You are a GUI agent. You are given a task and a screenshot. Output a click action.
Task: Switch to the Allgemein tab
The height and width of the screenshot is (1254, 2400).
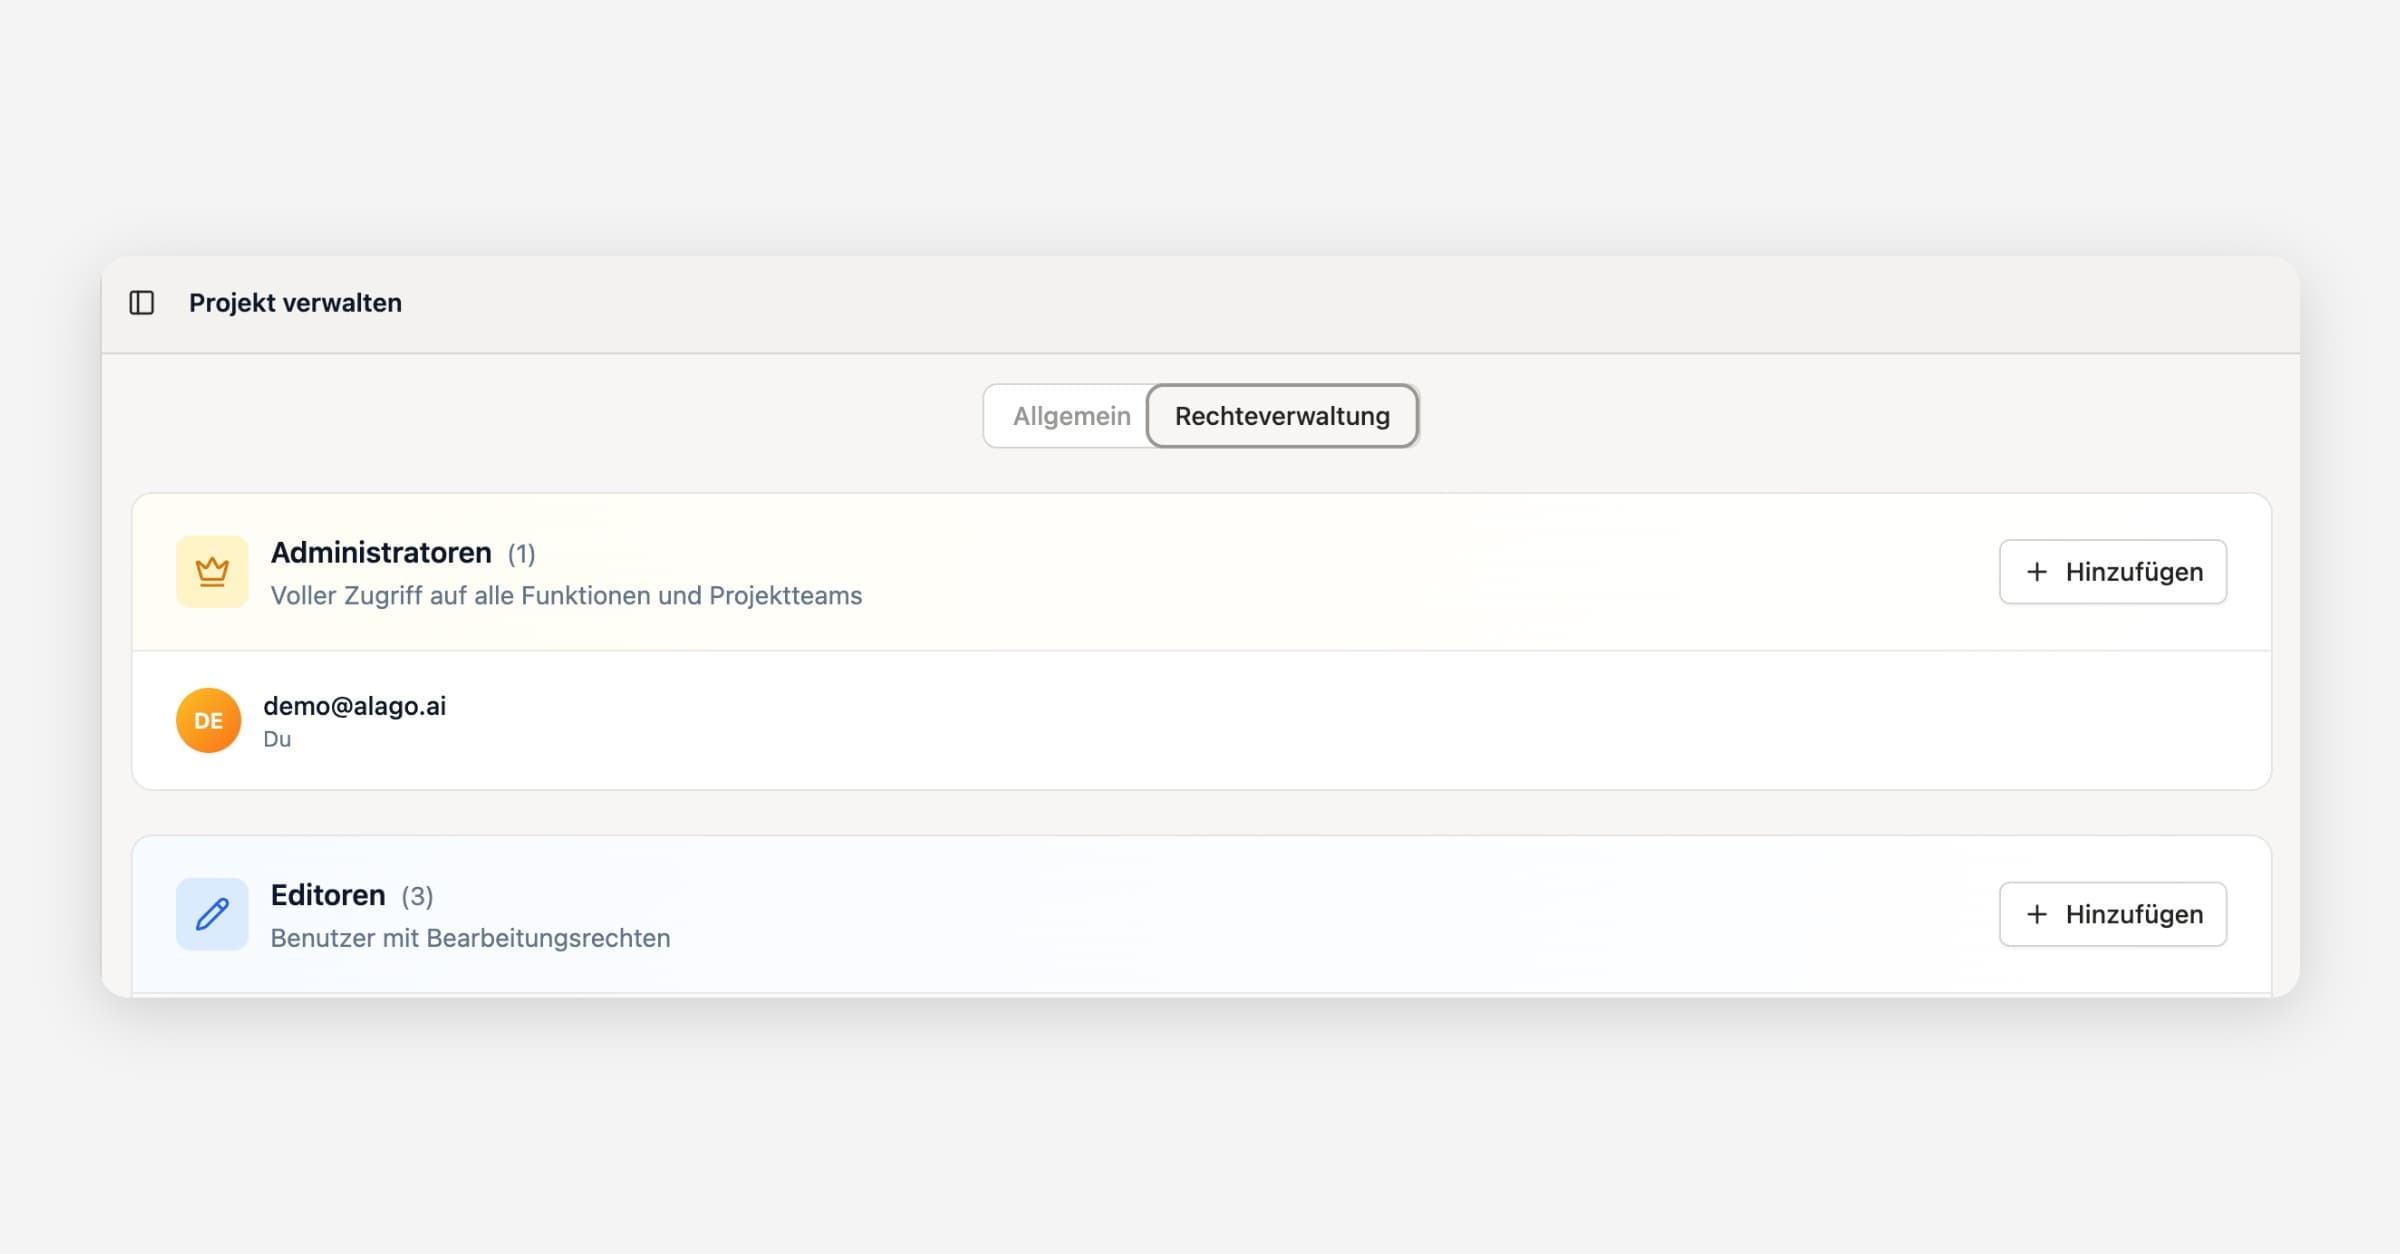point(1071,416)
